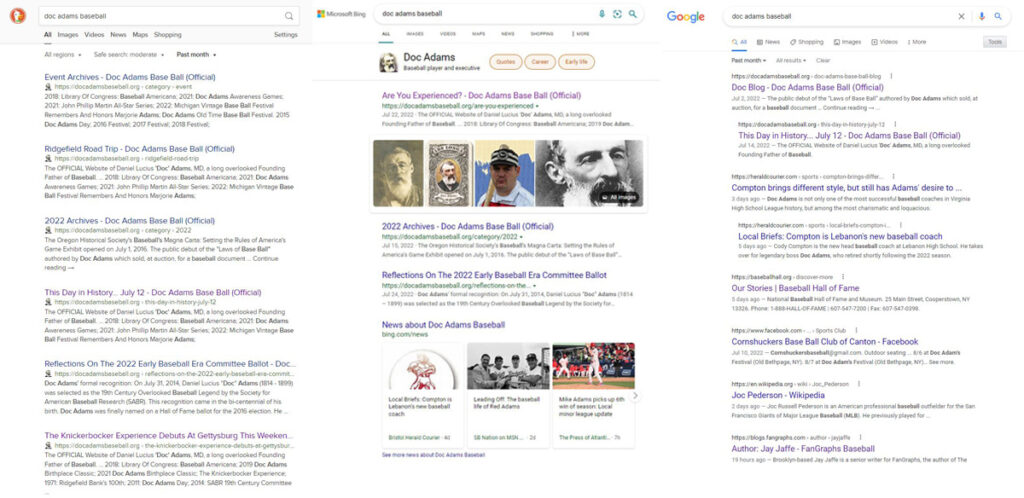Screen dimensions: 1024x498
Task: Expand DuckDuckGo's All regions dropdown
Action: [x=62, y=55]
